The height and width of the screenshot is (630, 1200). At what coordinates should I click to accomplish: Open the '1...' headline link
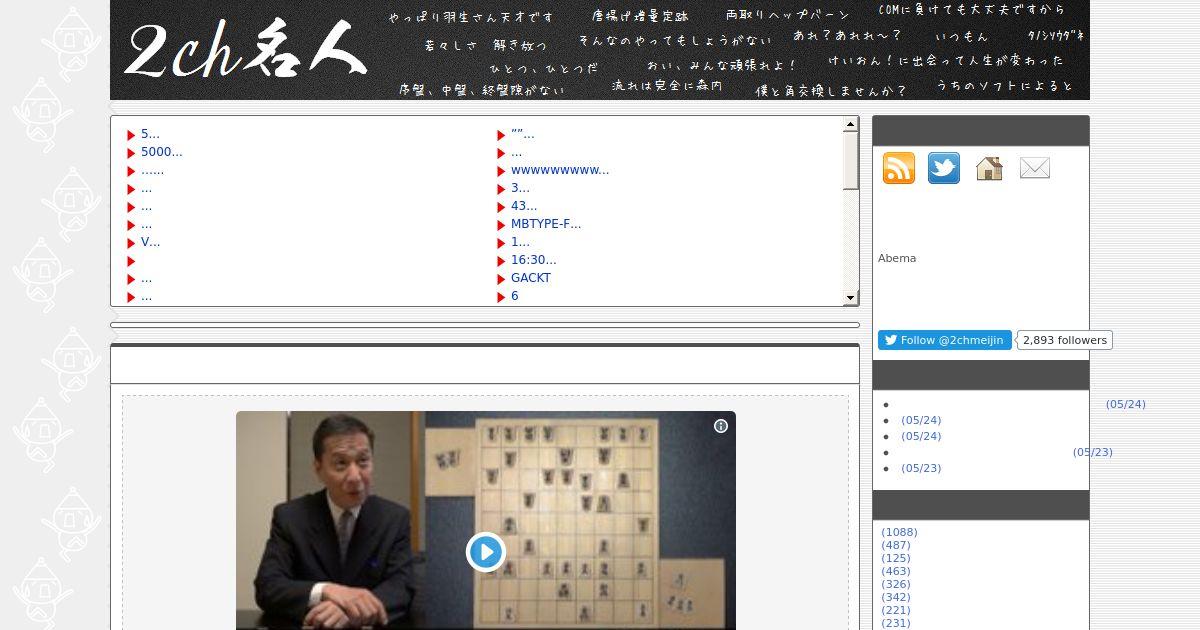(x=520, y=242)
